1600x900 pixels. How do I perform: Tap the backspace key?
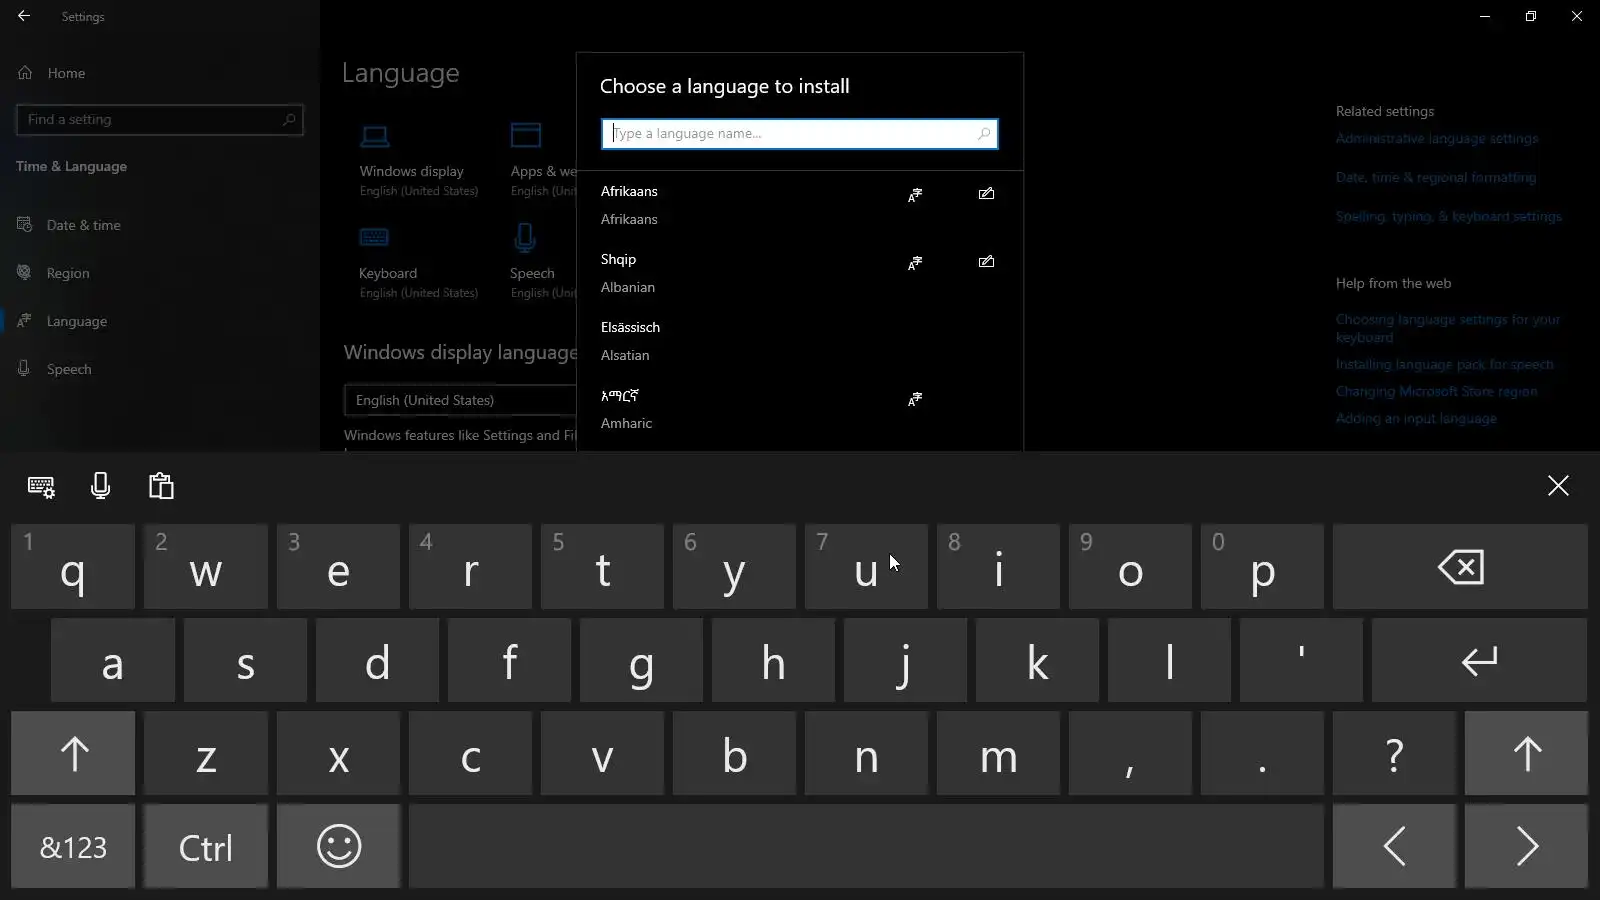1460,567
